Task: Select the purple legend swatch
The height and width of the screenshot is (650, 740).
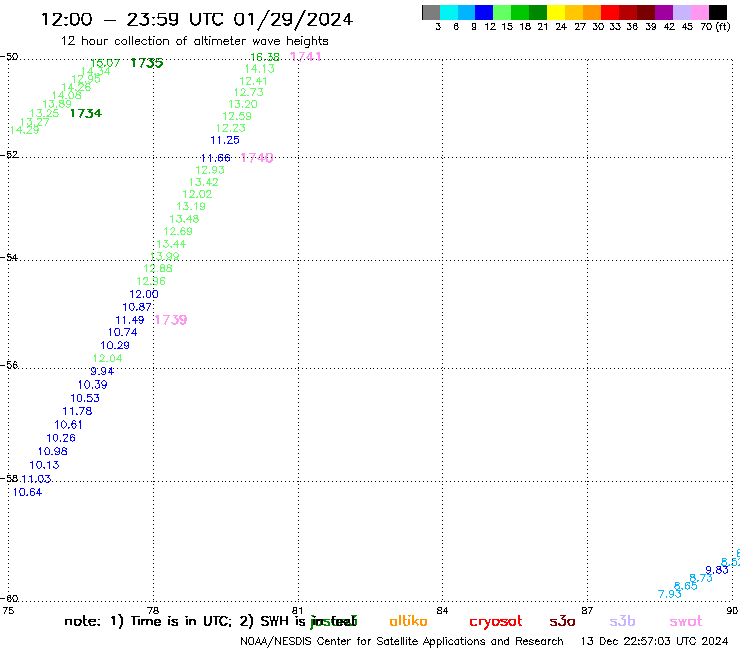Action: click(664, 12)
